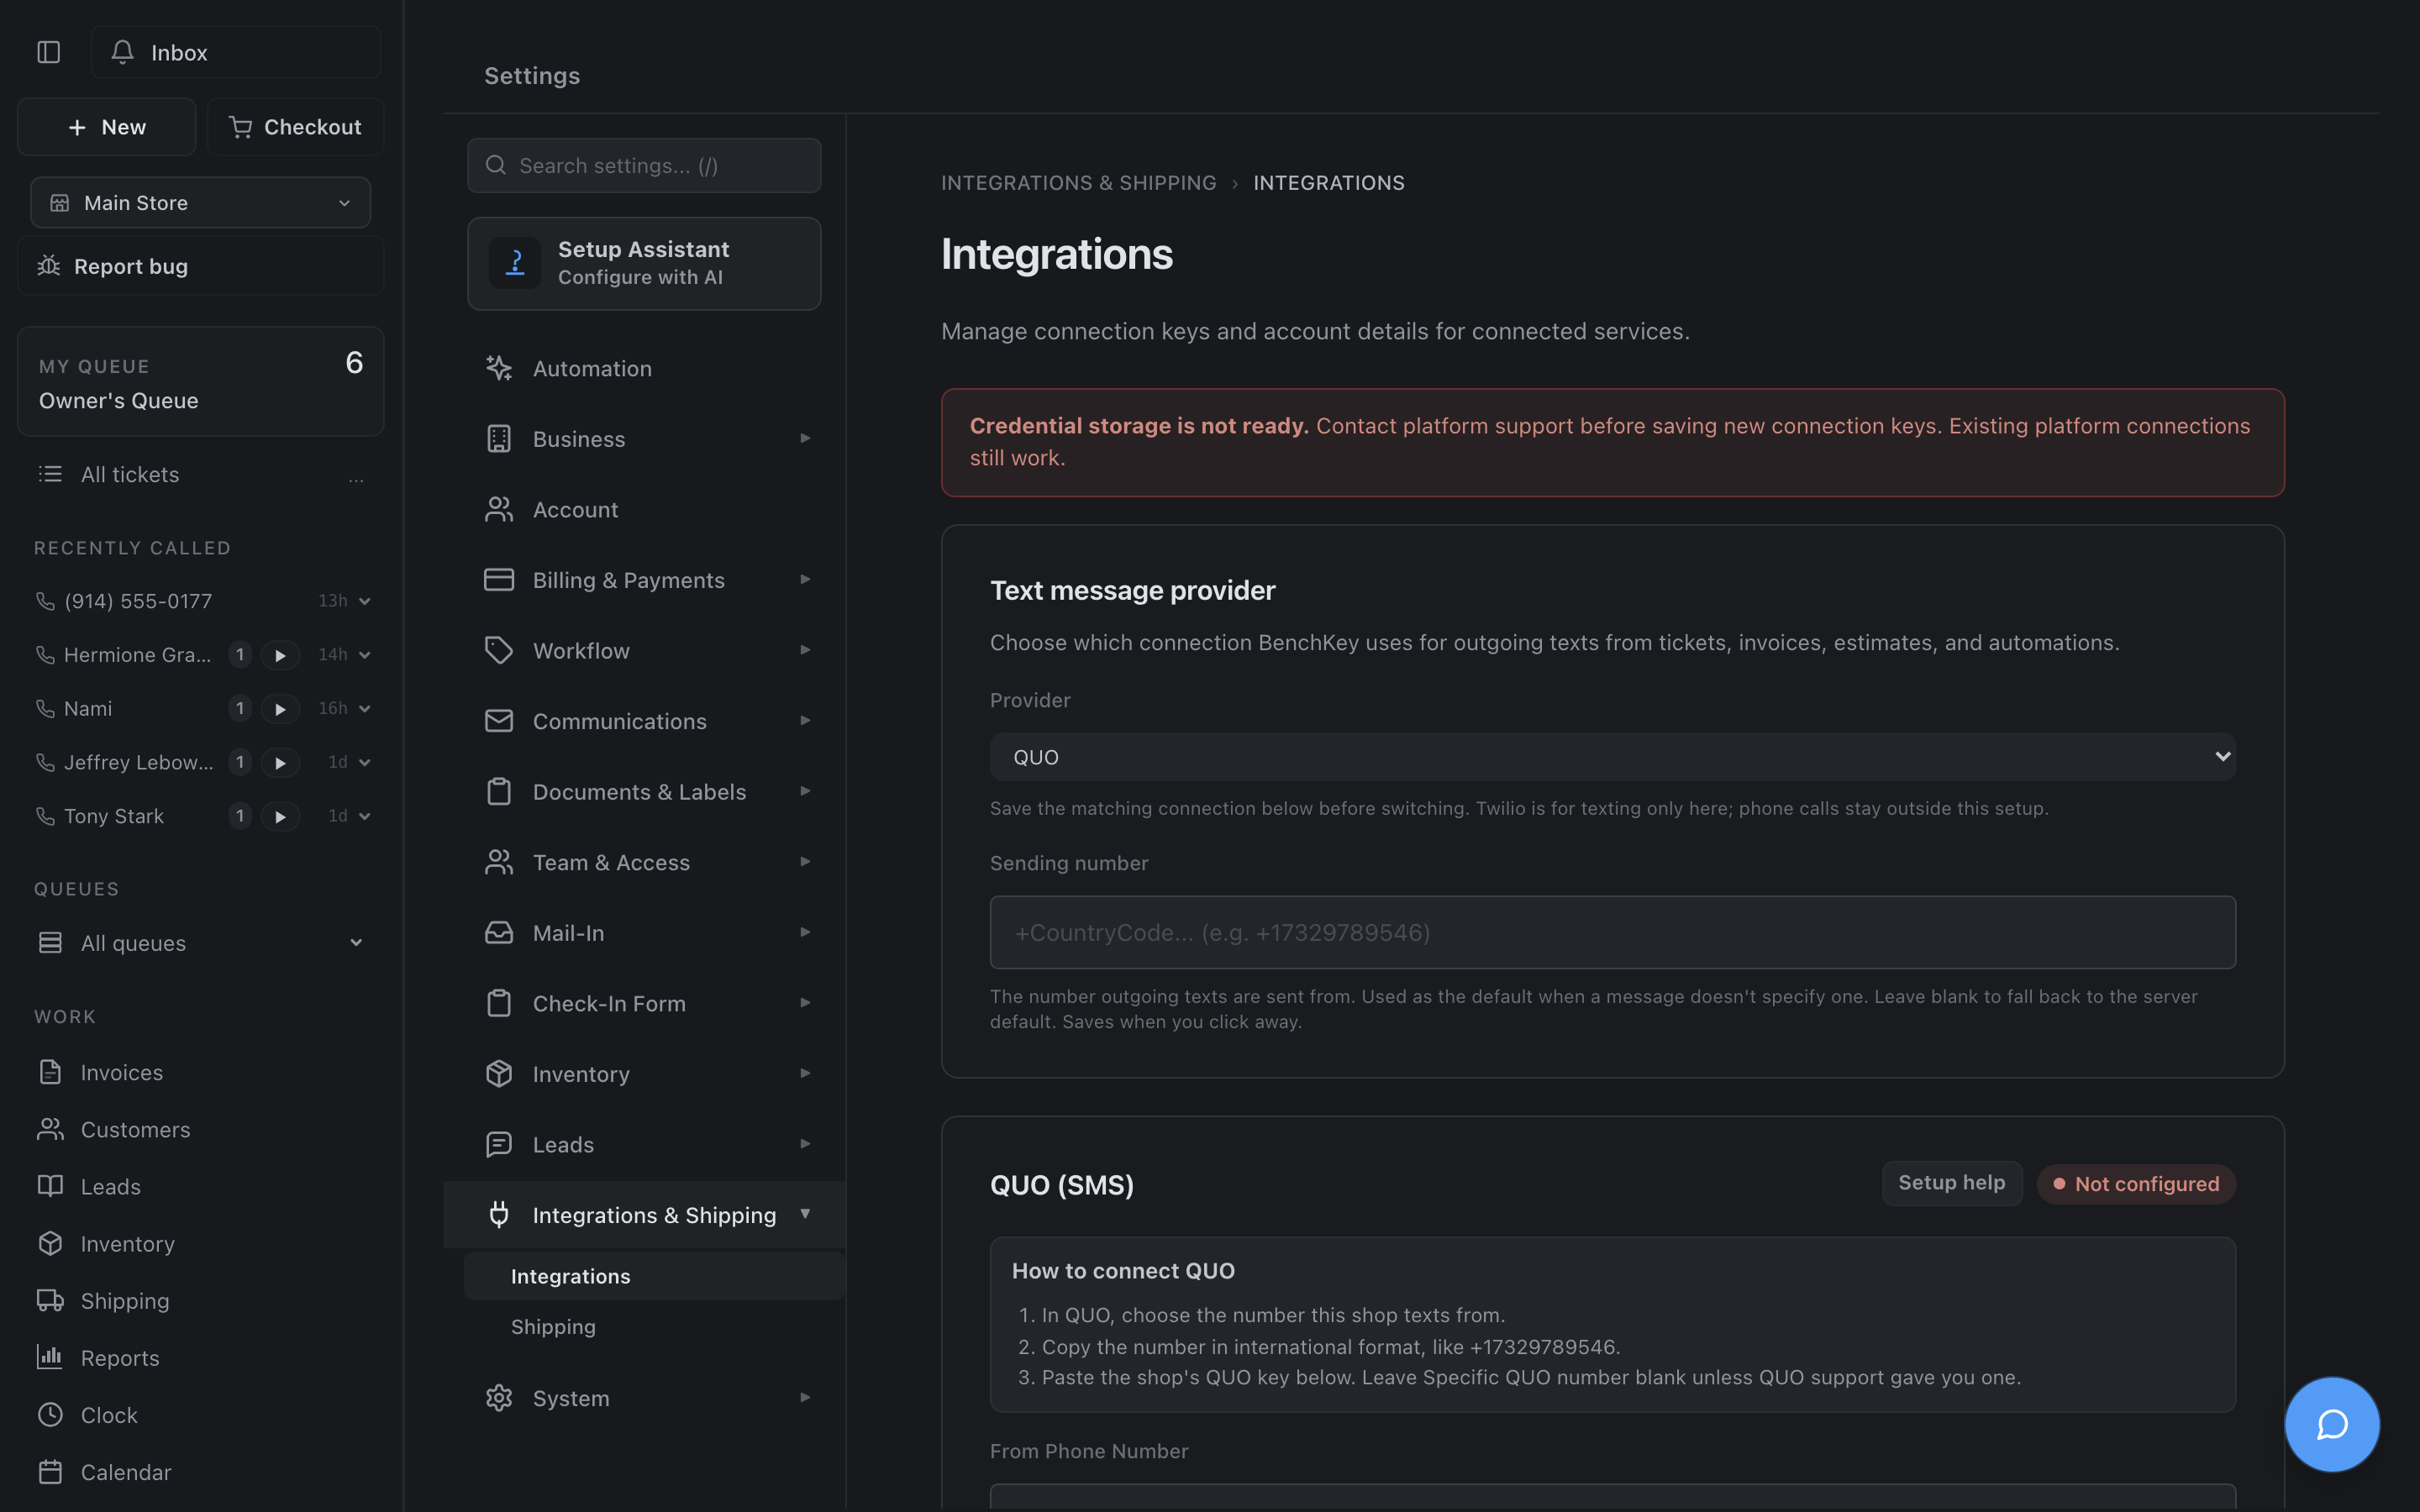Play Jeffrey Lebowski call recording
Screen dimensions: 2420x1512
[280, 763]
